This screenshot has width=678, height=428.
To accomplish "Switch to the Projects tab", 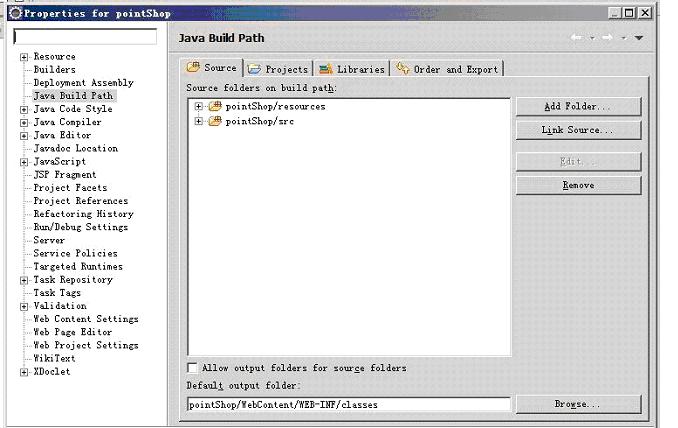I will click(278, 69).
